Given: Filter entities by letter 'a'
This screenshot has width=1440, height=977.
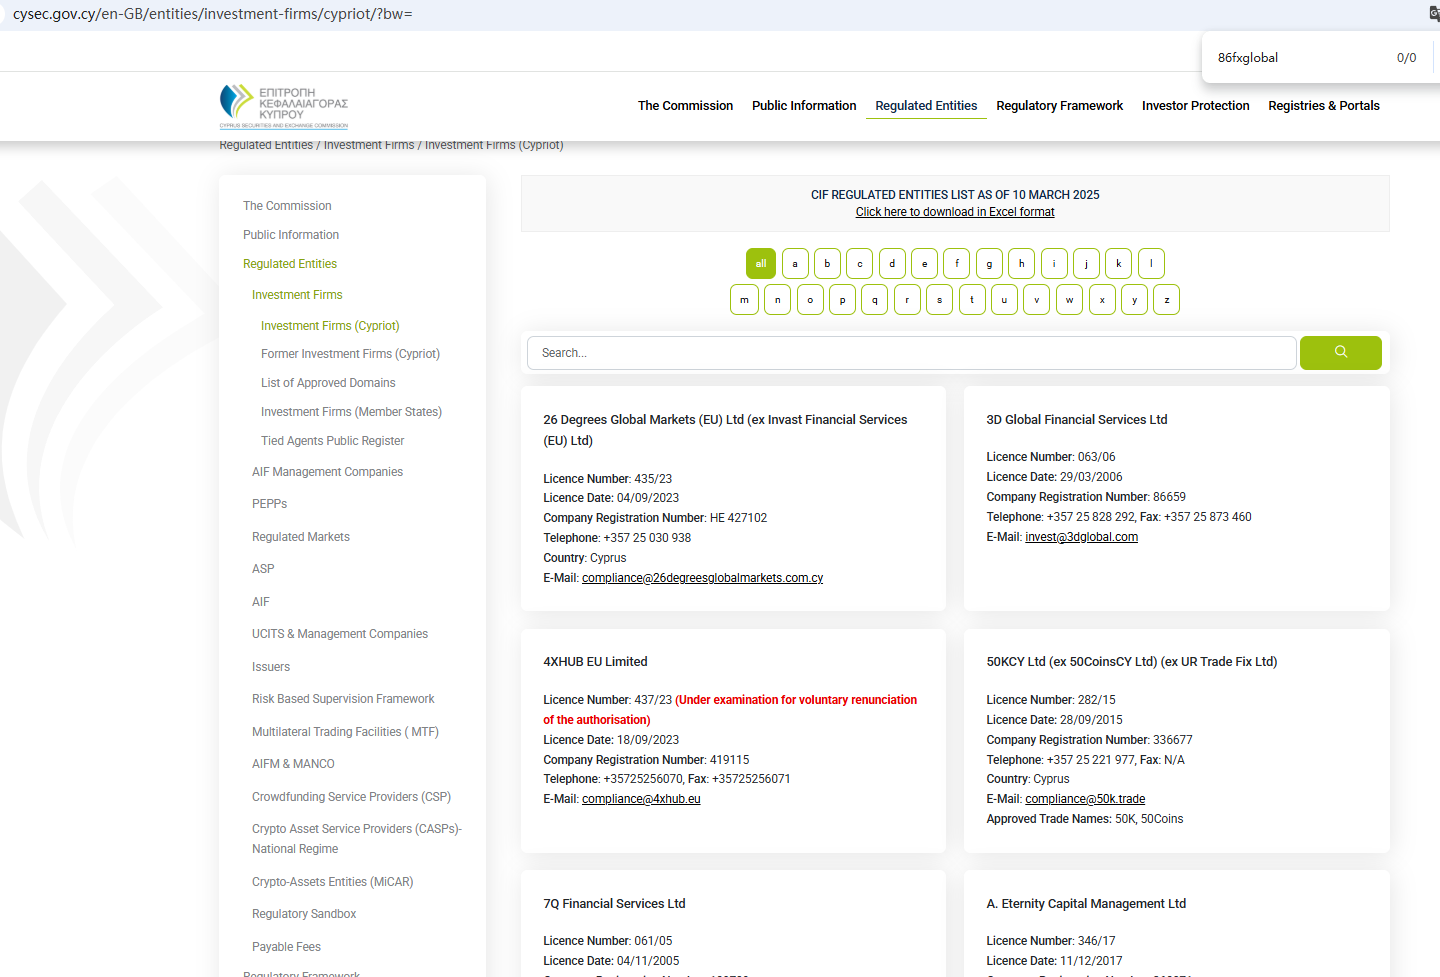Looking at the screenshot, I should click(795, 264).
